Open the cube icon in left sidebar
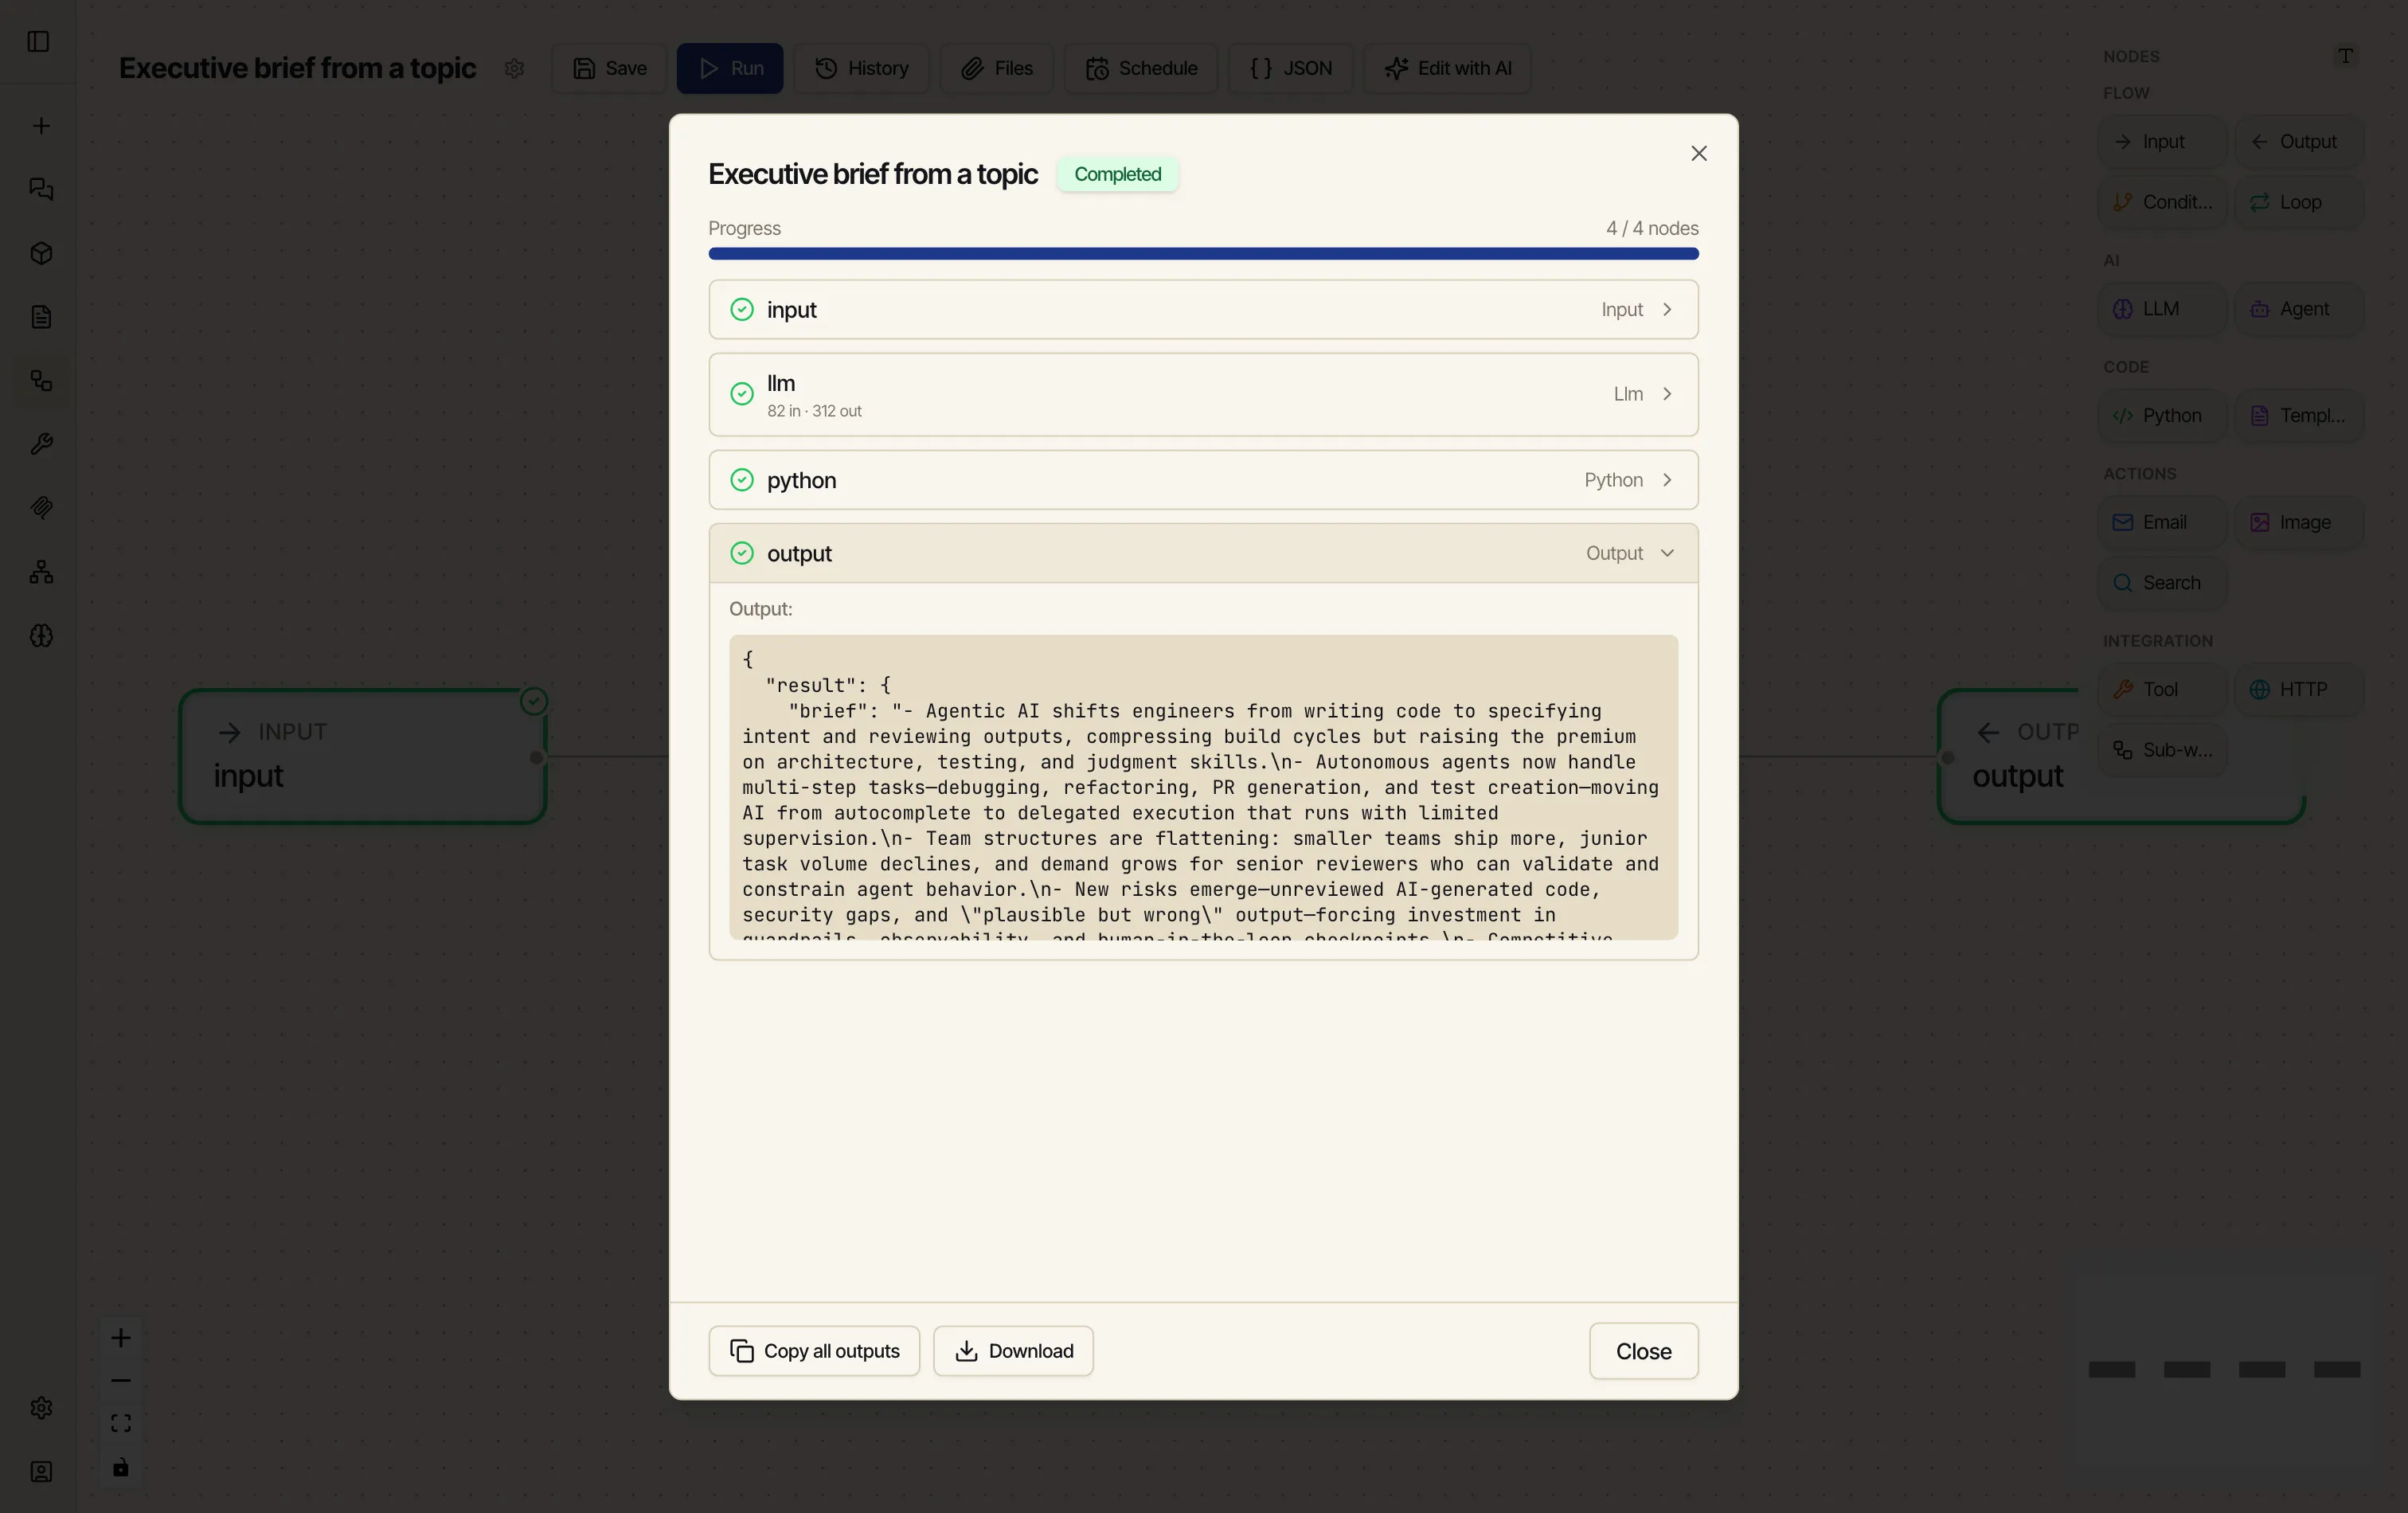This screenshot has width=2408, height=1513. (x=41, y=253)
